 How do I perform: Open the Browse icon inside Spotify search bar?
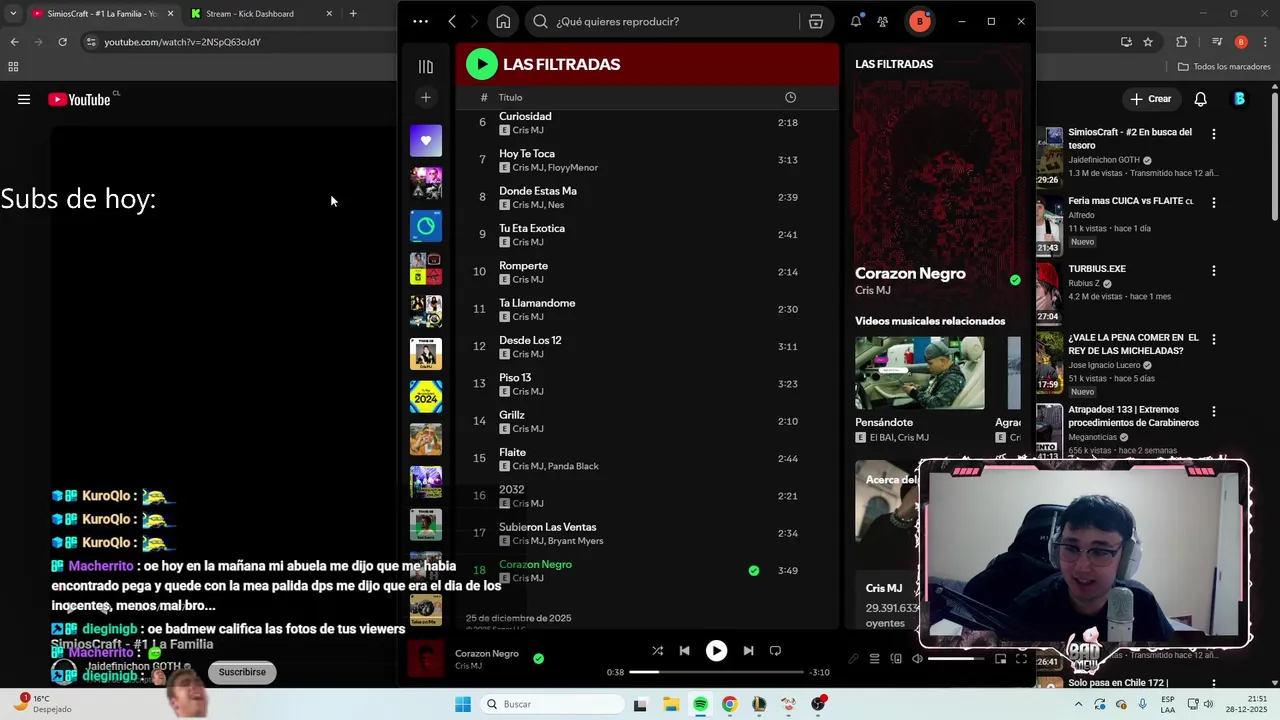pyautogui.click(x=815, y=21)
